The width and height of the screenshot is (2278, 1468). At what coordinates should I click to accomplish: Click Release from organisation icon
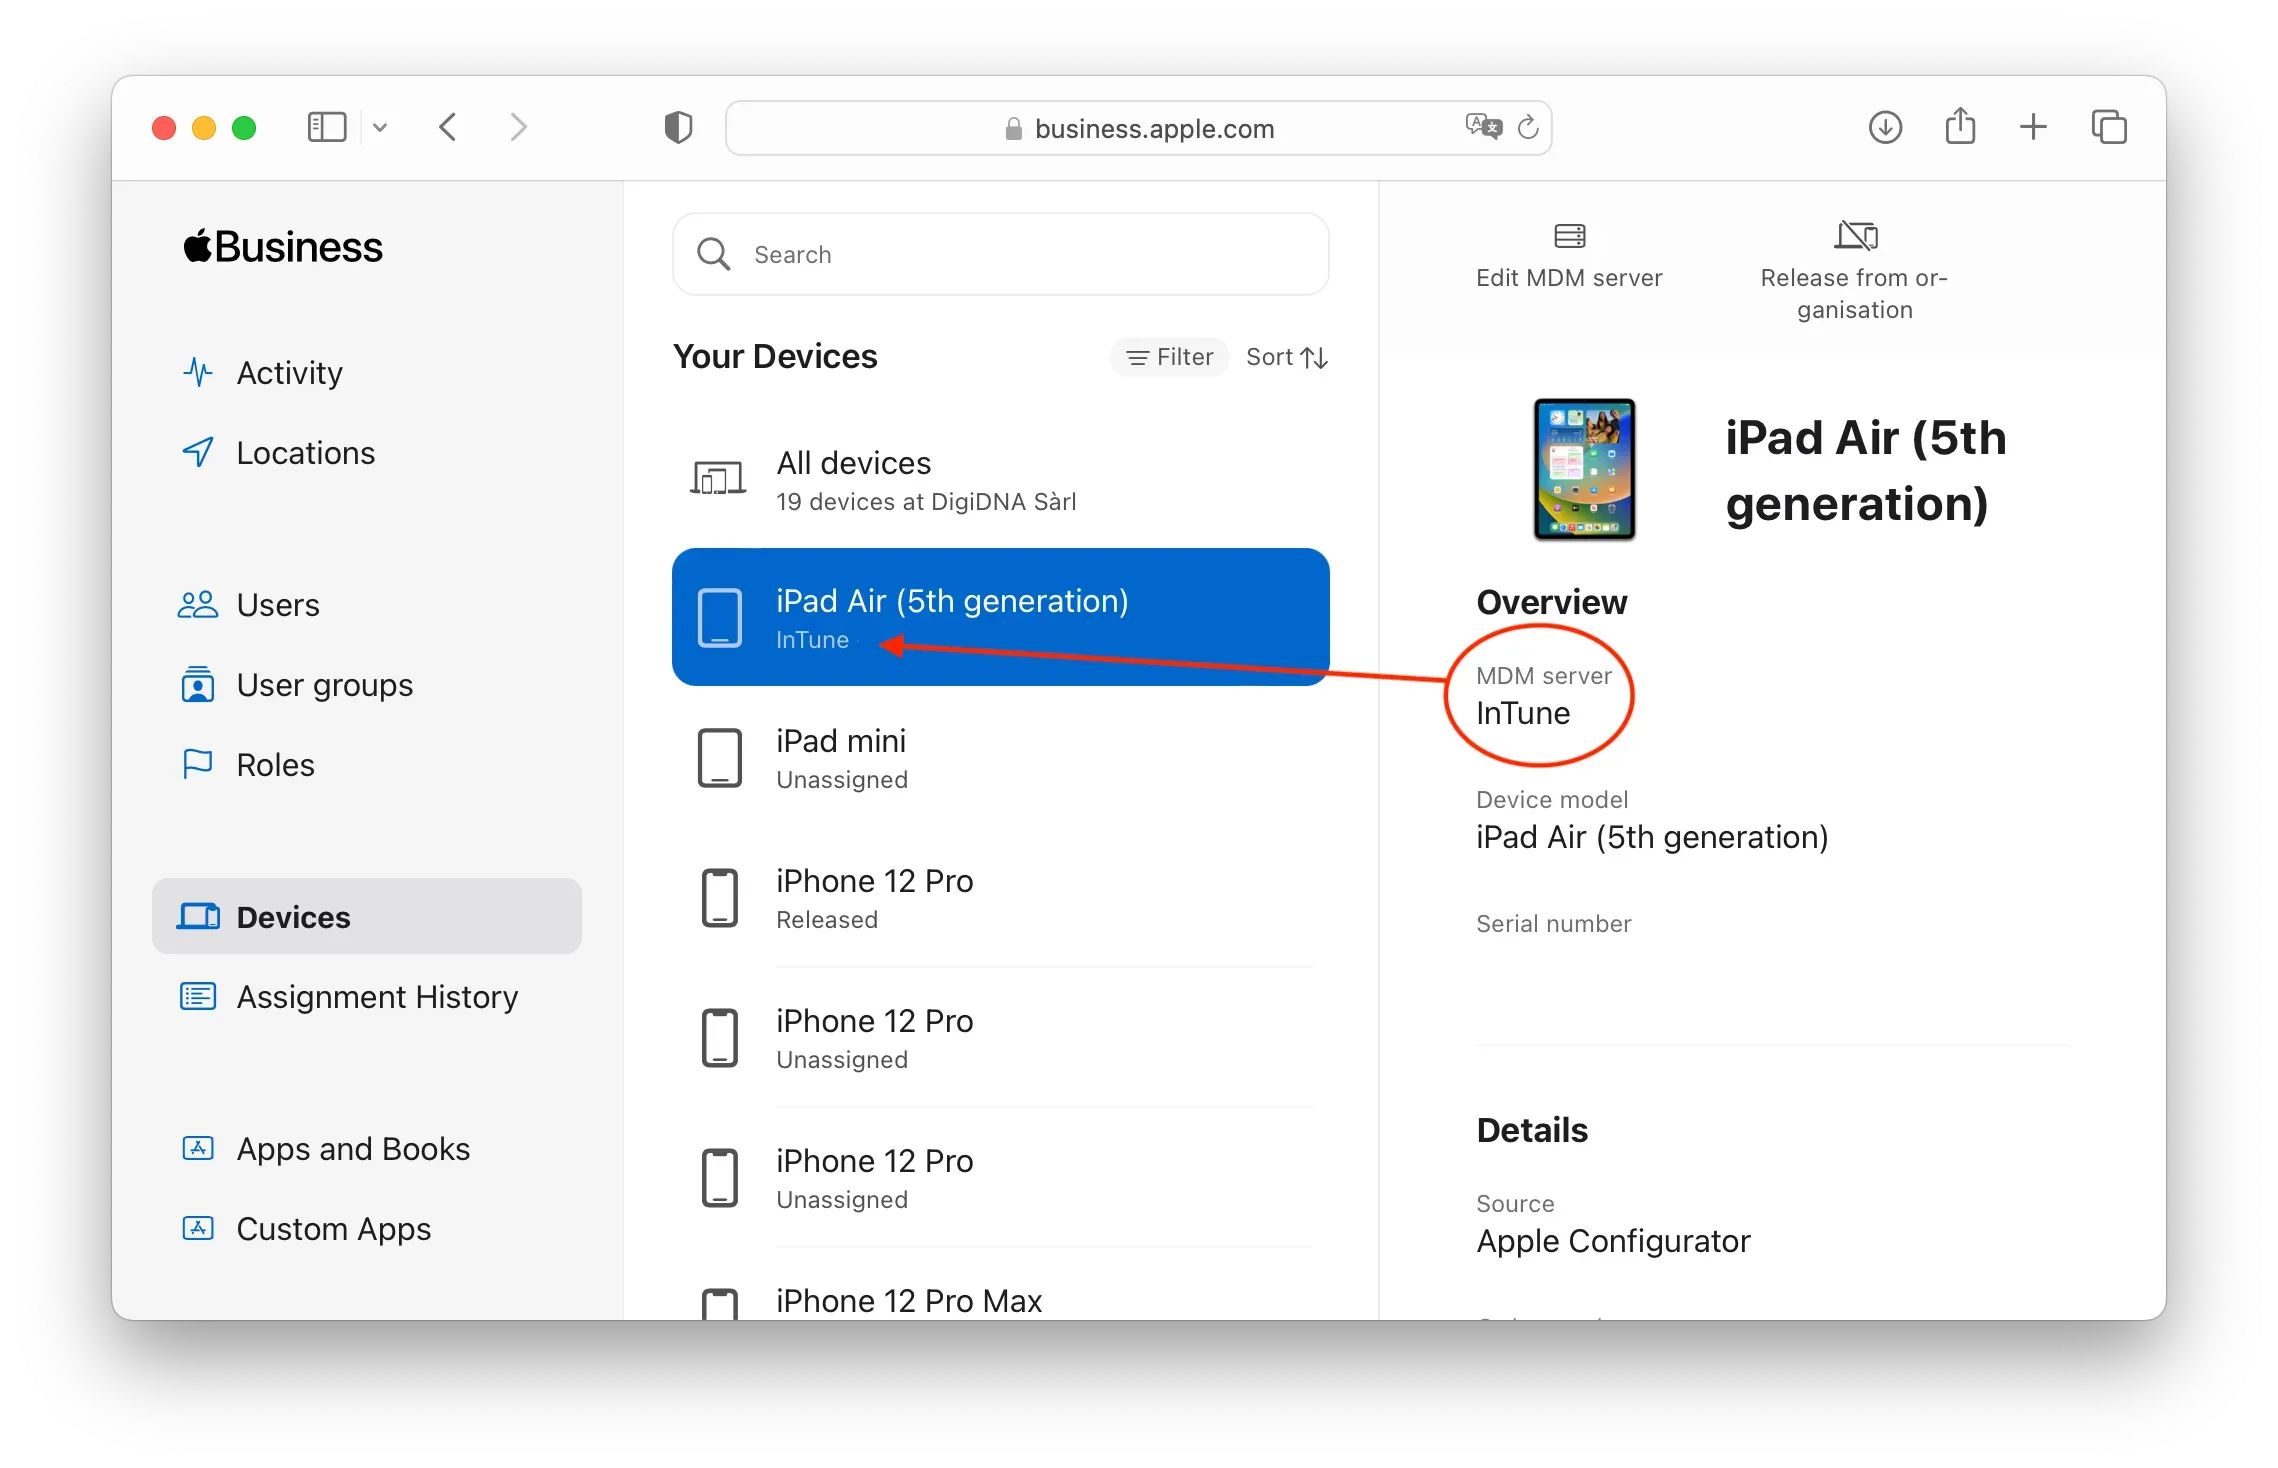1855,237
